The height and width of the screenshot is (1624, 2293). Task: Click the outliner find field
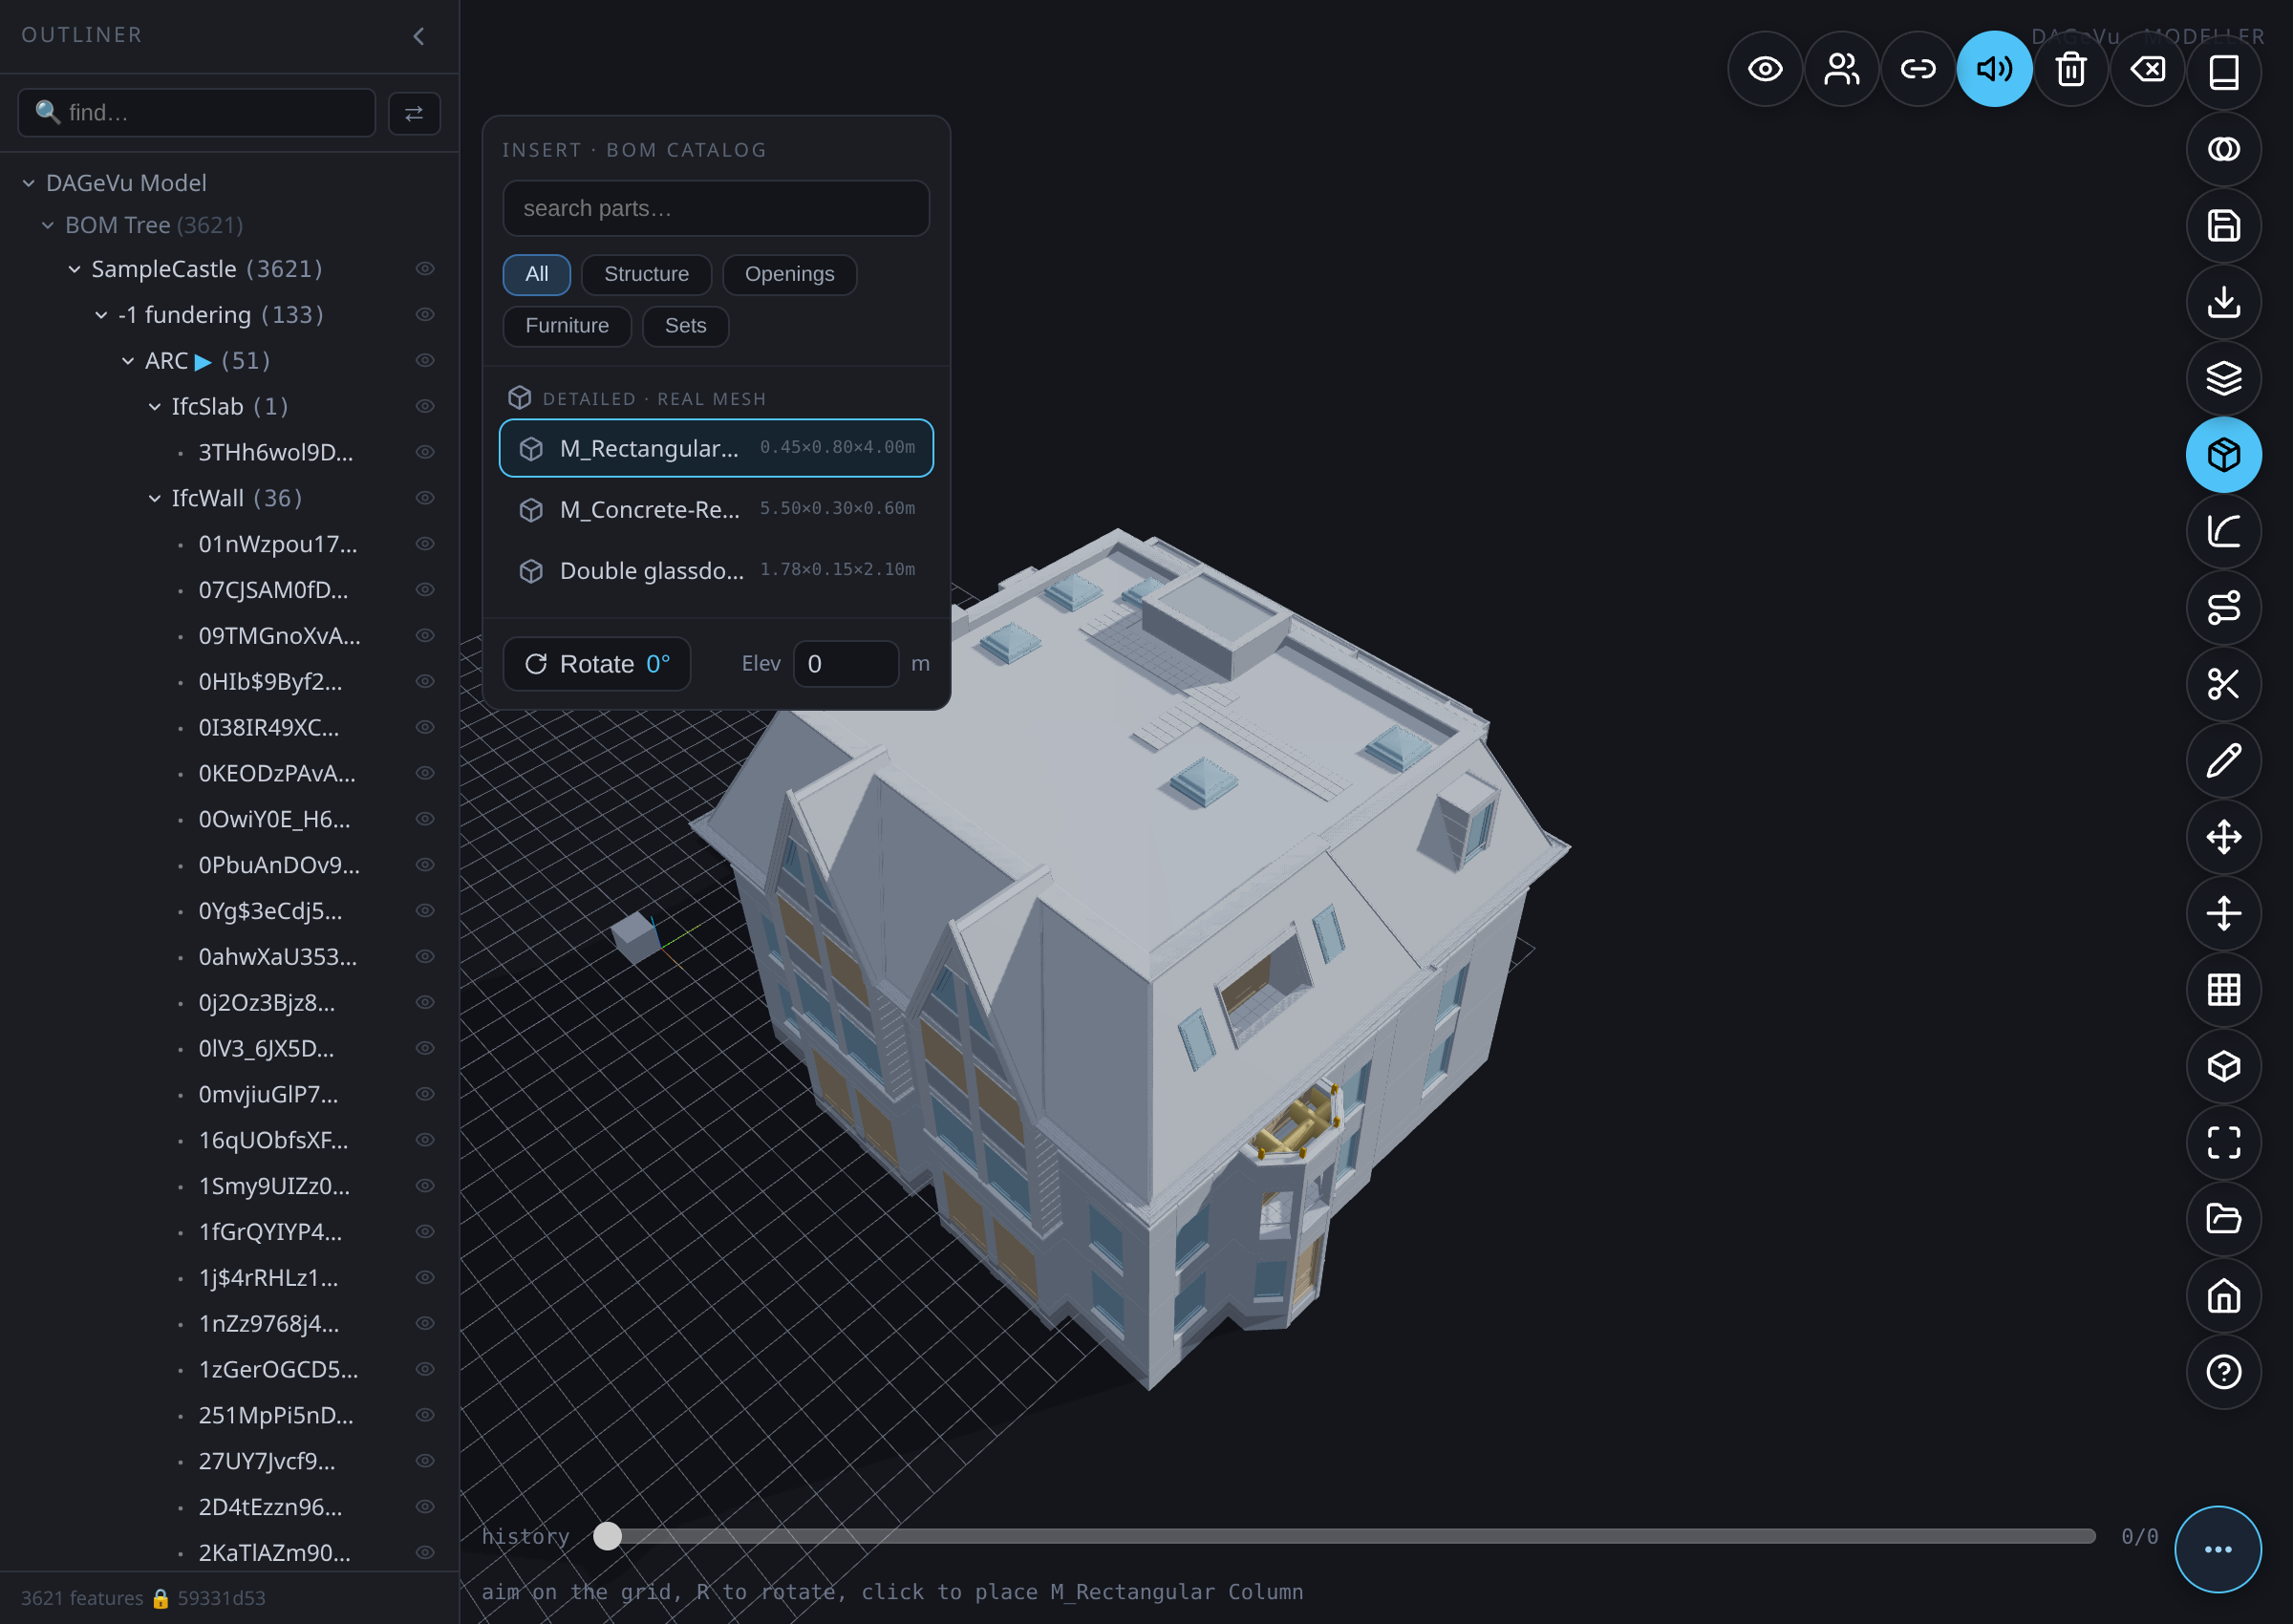[x=197, y=113]
